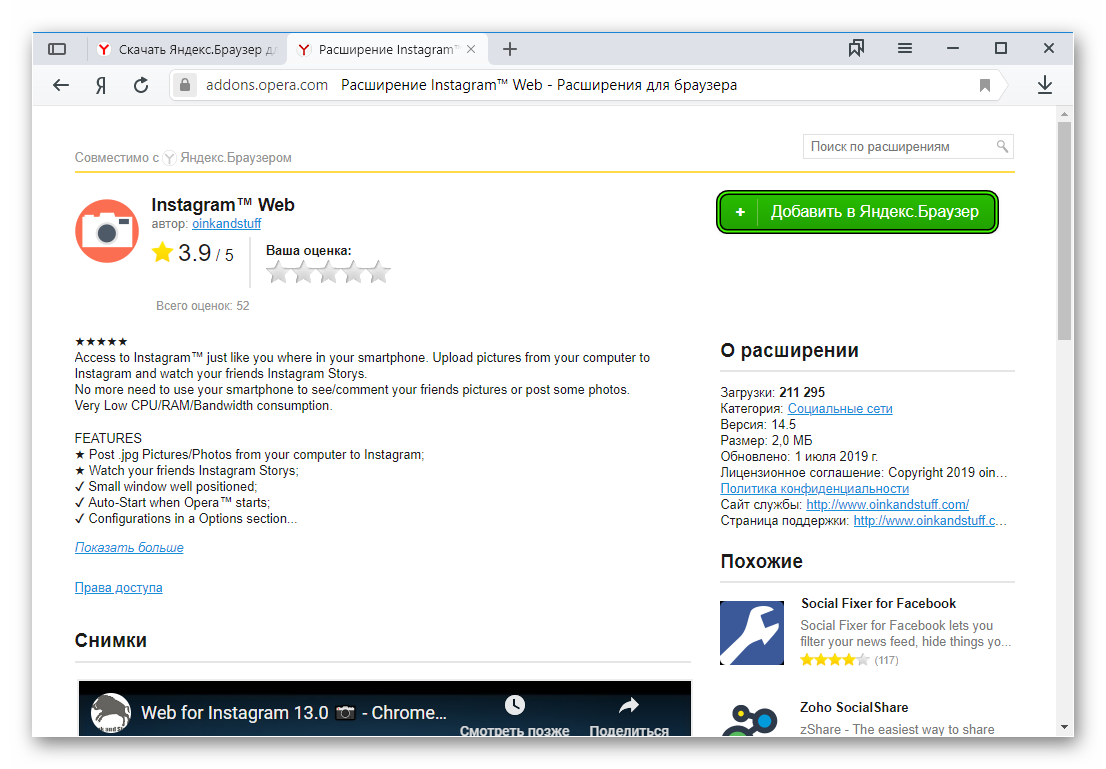Viewport: 1106px width, 769px height.
Task: Open the Social Fixer for Facebook title
Action: pos(878,603)
